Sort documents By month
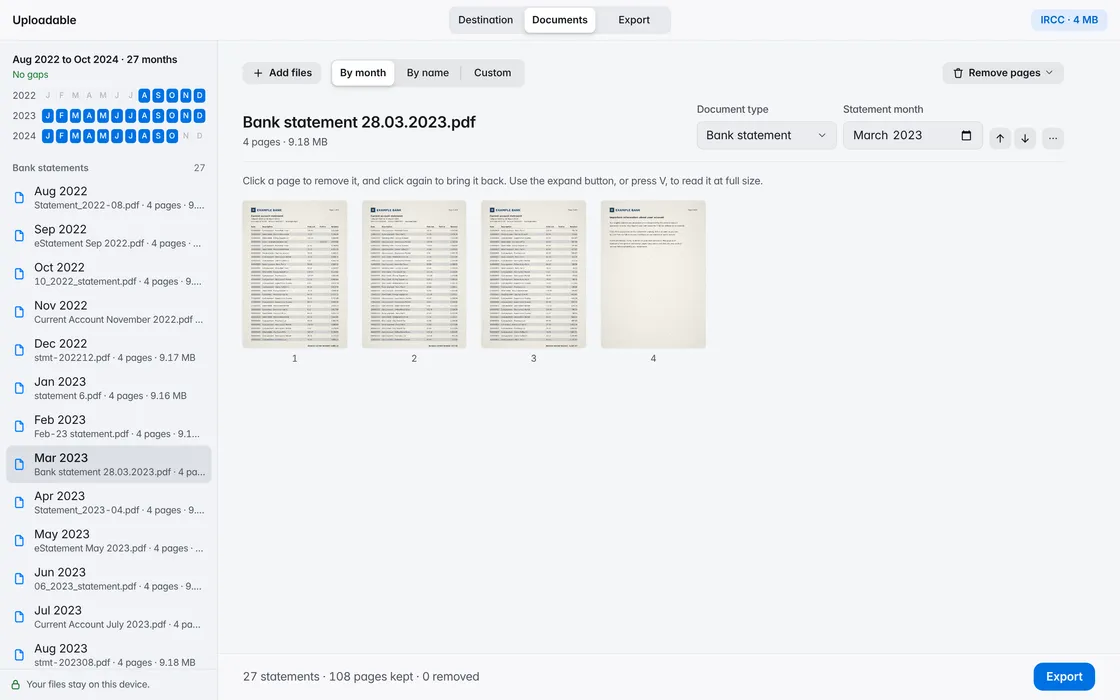This screenshot has width=1120, height=700. point(363,73)
